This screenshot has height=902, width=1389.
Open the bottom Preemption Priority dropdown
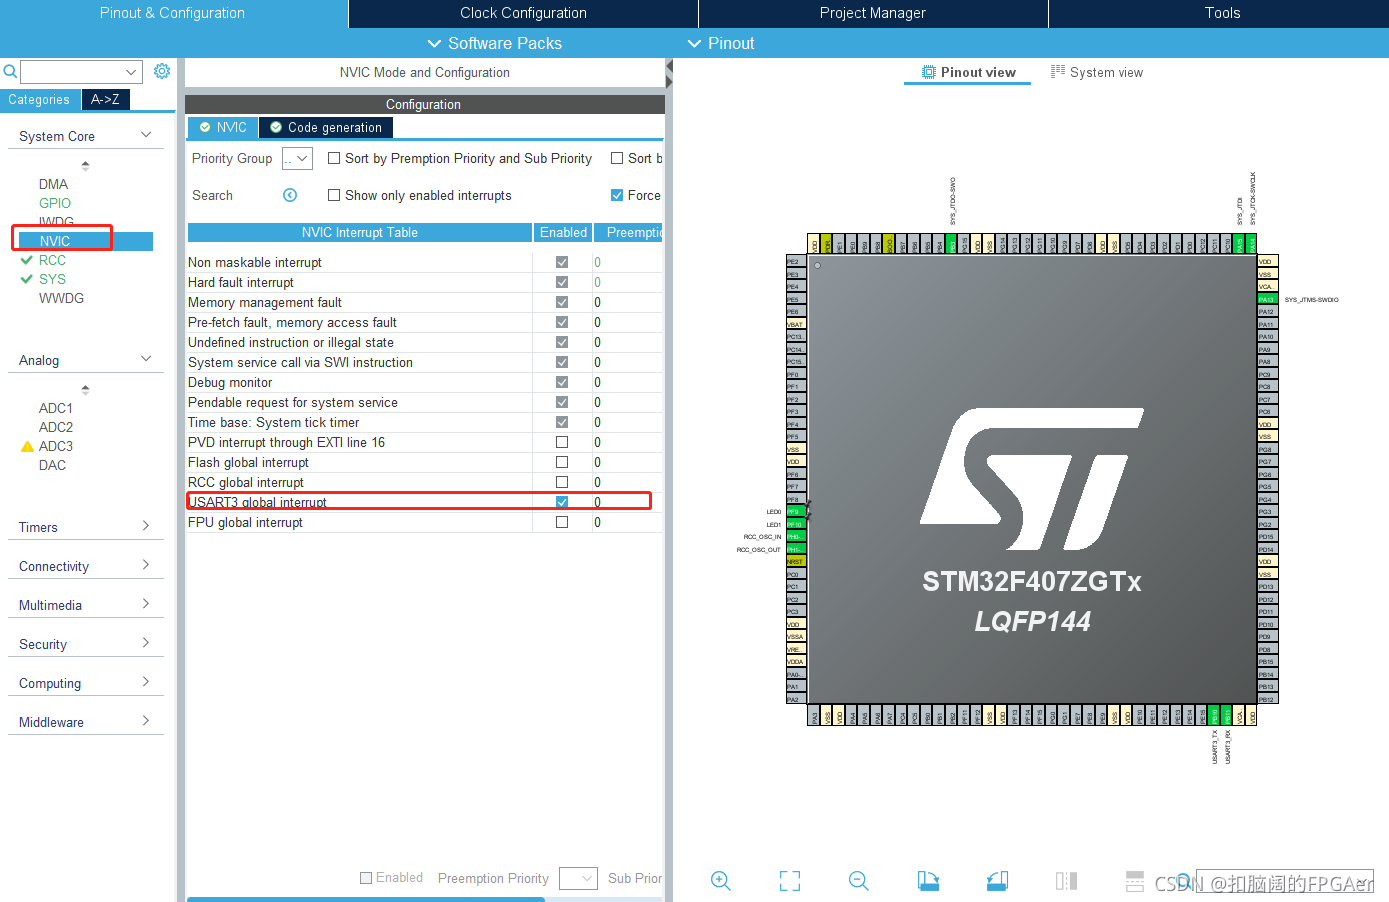tap(578, 878)
